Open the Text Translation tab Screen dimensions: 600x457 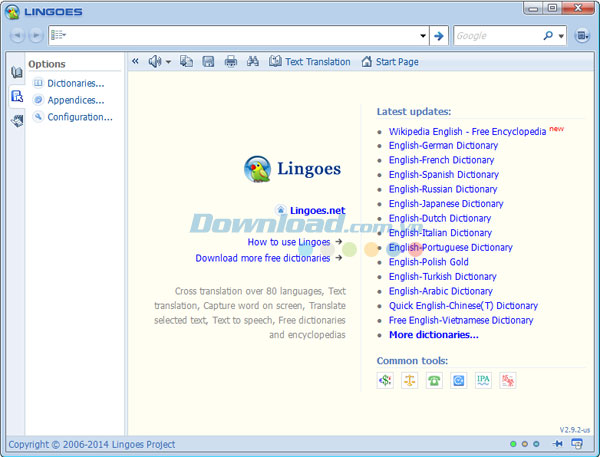310,62
